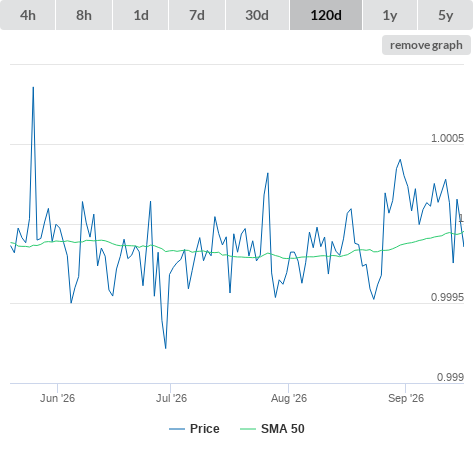The image size is (474, 455).
Task: Click the highest price spike peak
Action: coord(33,87)
